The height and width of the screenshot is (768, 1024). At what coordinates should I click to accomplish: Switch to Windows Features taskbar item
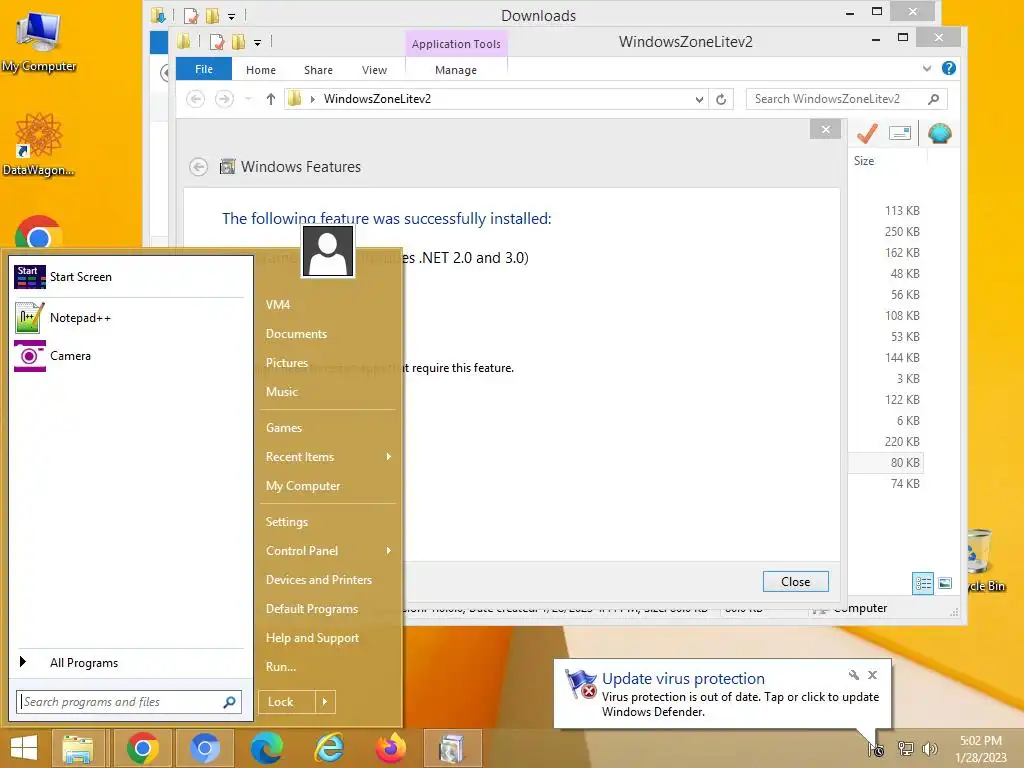453,748
